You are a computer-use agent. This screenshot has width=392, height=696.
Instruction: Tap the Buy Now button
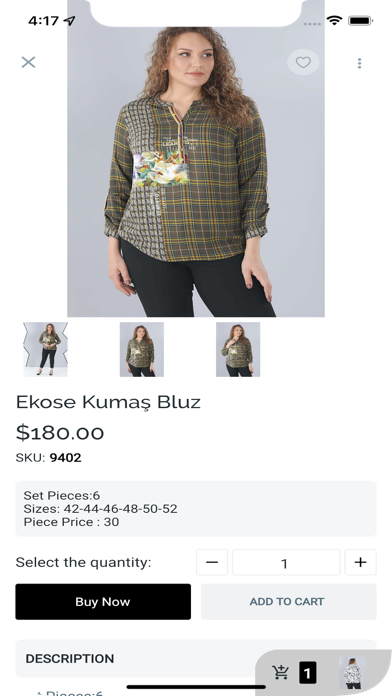[103, 601]
